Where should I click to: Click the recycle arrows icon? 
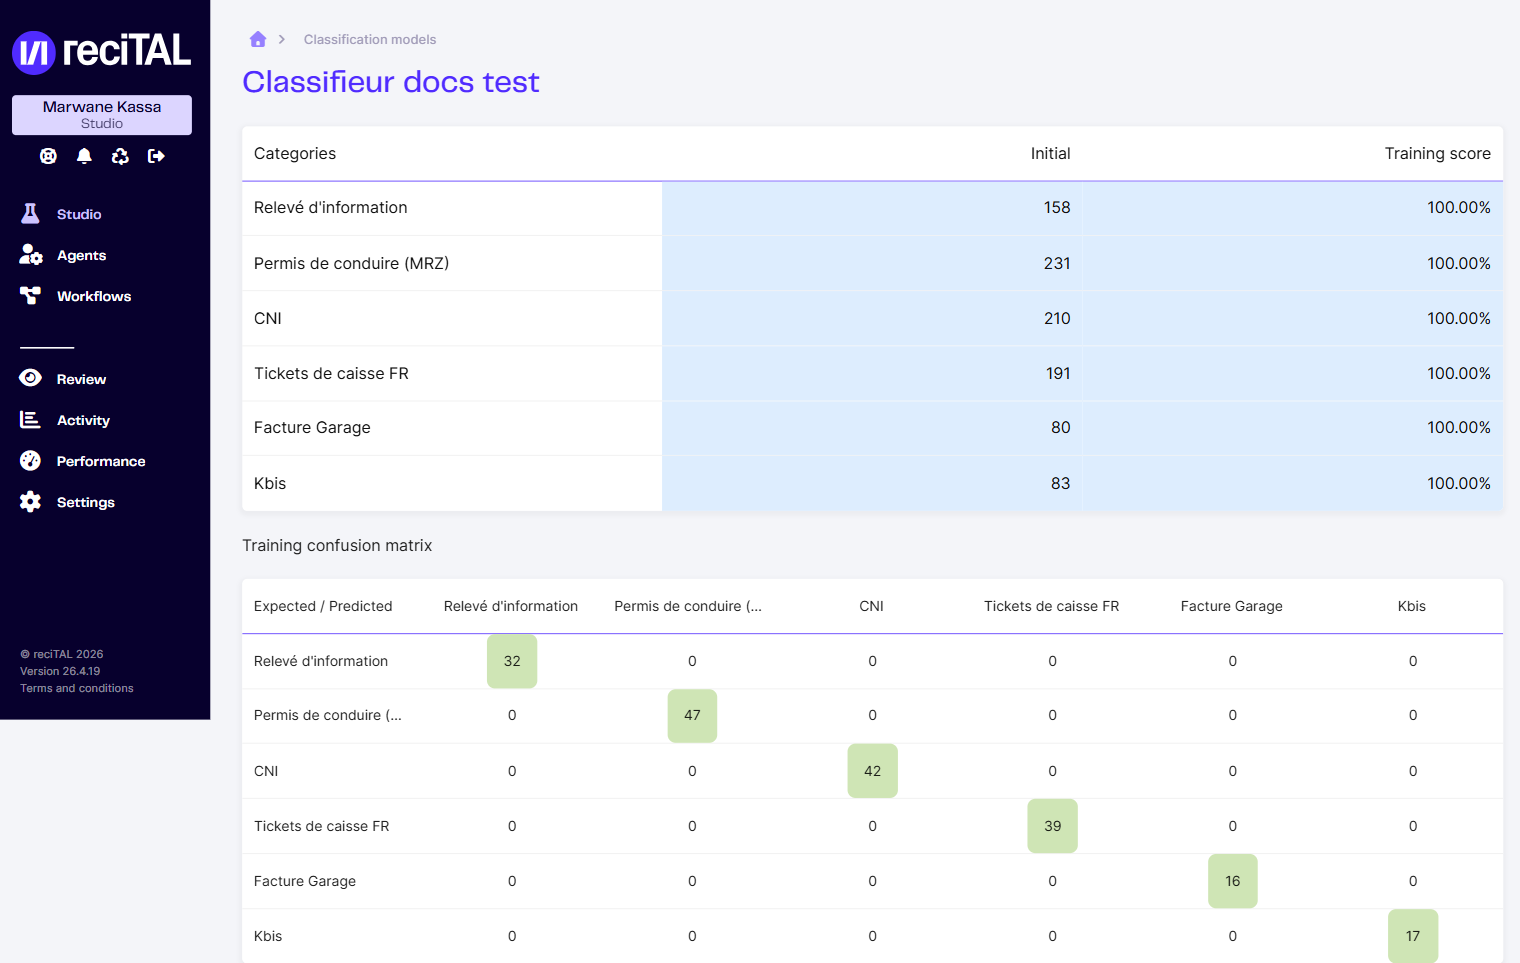pyautogui.click(x=120, y=156)
